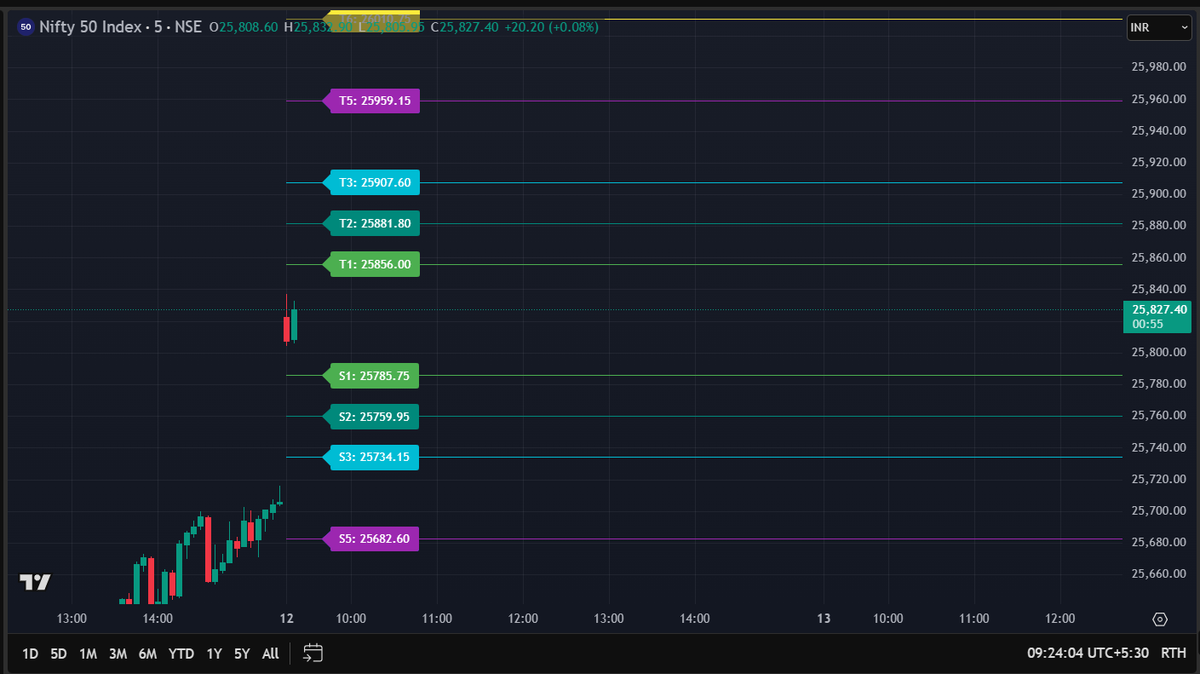The height and width of the screenshot is (674, 1200).
Task: Click the 25,660.00 price axis label
Action: click(x=1158, y=574)
